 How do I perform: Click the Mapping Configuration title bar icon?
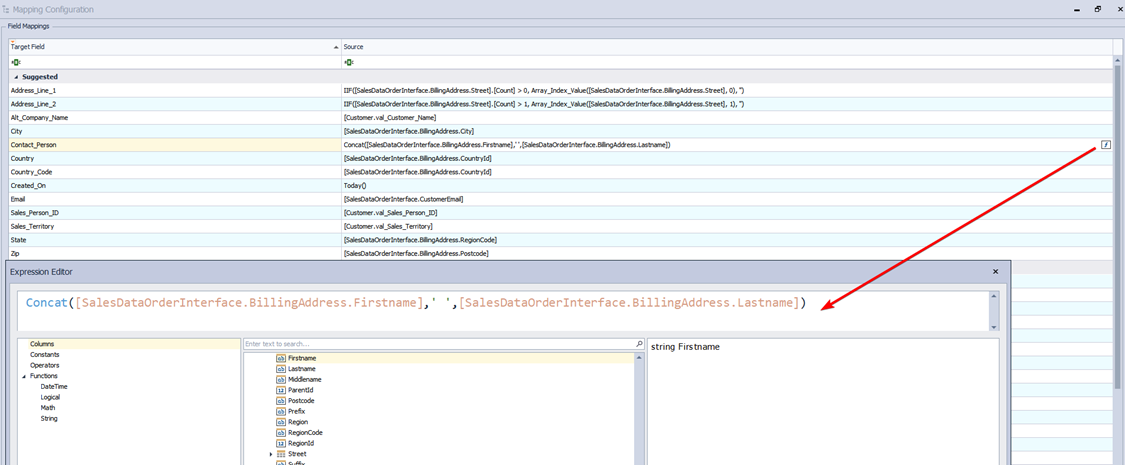[6, 9]
